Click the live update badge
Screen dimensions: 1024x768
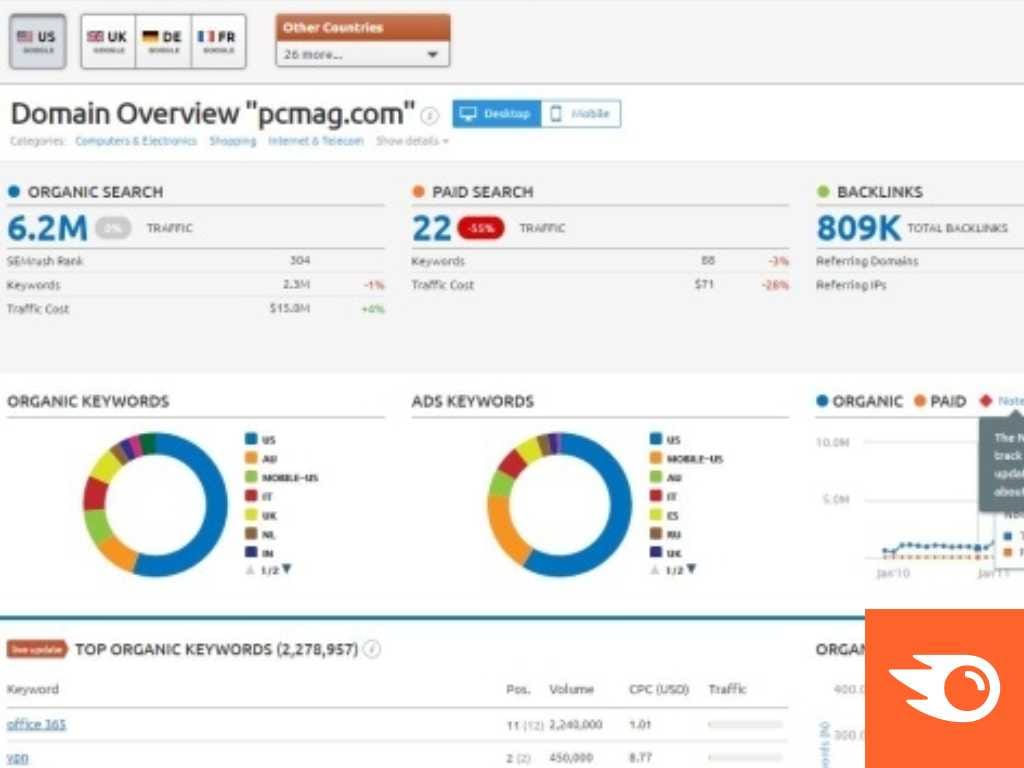coord(37,649)
